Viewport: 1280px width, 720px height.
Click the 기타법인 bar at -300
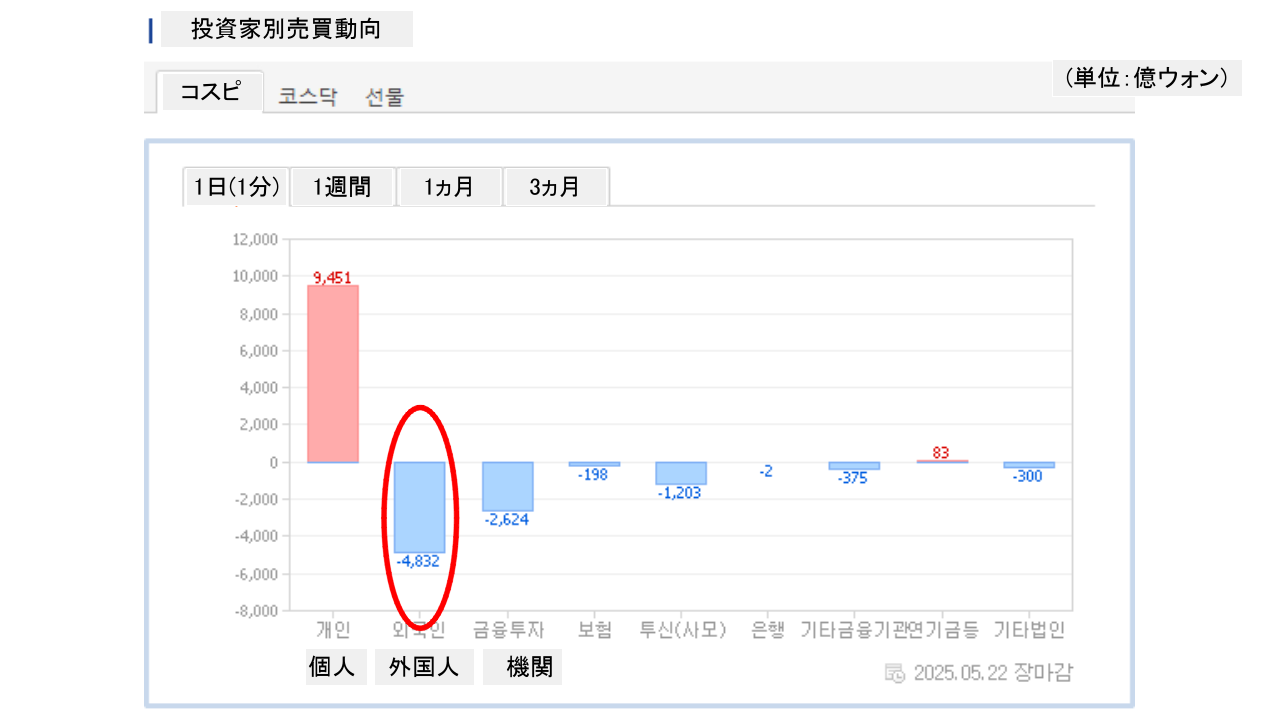click(1028, 465)
